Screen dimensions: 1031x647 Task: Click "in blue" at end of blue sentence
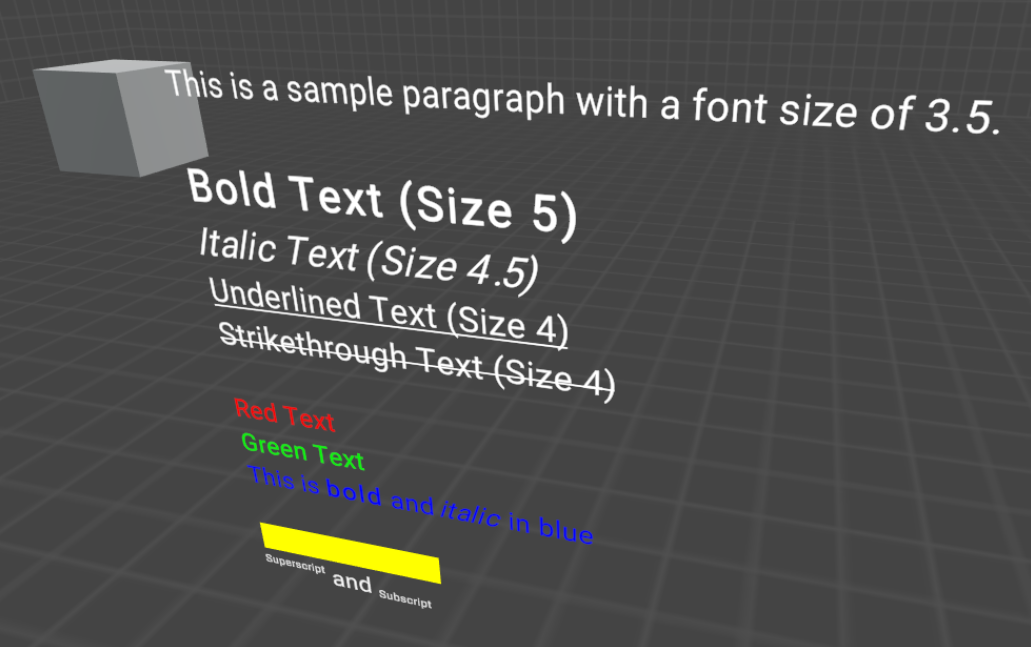point(550,528)
